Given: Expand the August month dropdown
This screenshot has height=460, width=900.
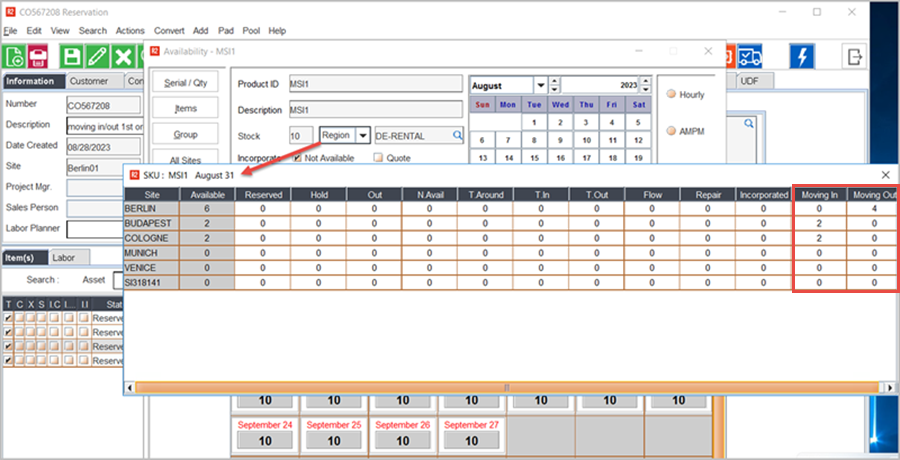Looking at the screenshot, I should pyautogui.click(x=540, y=85).
